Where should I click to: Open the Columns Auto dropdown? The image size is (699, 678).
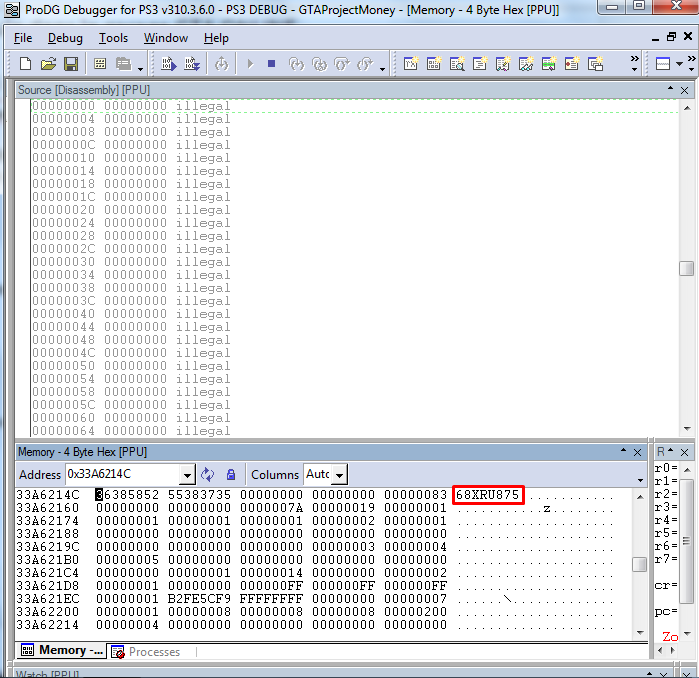coord(340,475)
